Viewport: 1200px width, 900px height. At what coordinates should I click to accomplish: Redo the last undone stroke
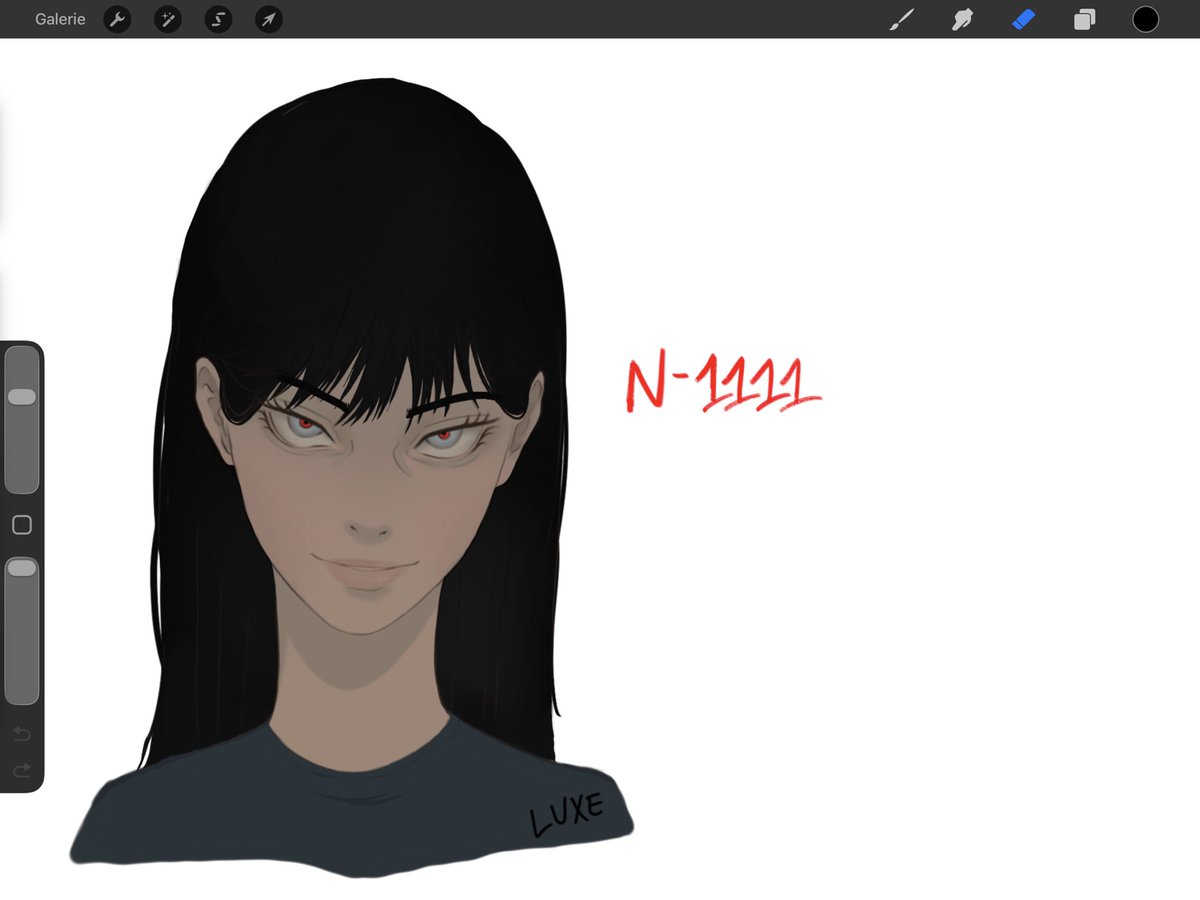(22, 770)
